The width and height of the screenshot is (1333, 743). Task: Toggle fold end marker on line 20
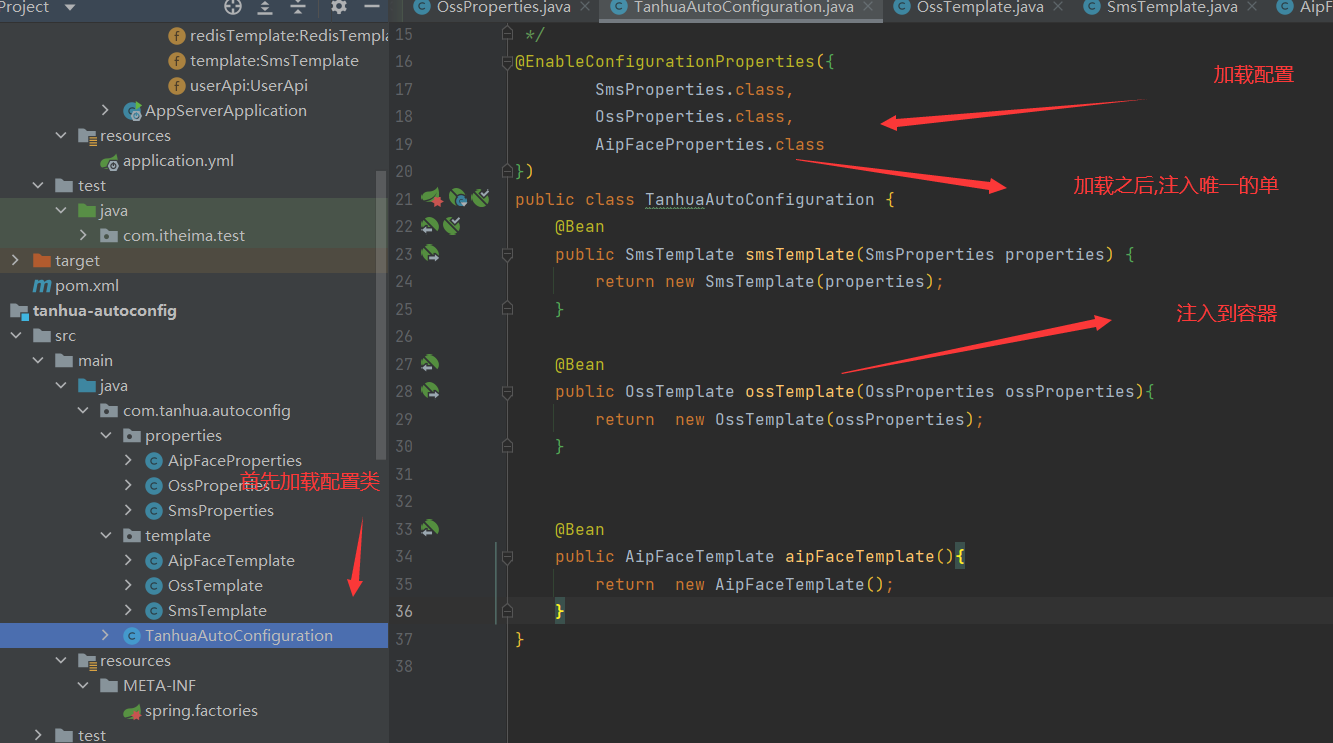(507, 172)
